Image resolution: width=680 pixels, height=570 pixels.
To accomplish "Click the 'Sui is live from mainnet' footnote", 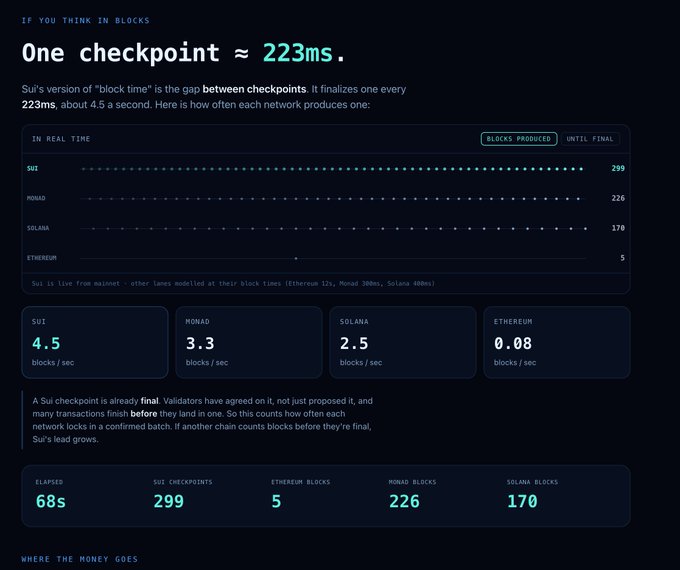I will pyautogui.click(x=233, y=284).
